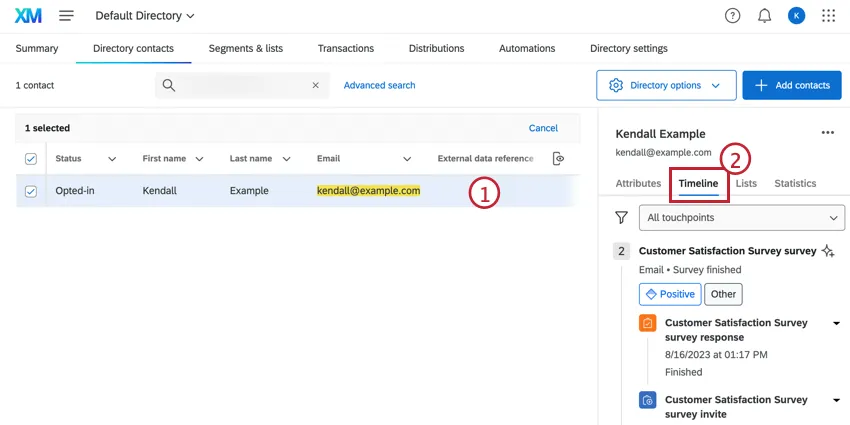This screenshot has width=850, height=425.
Task: Open the hamburger navigation menu
Action: [67, 16]
